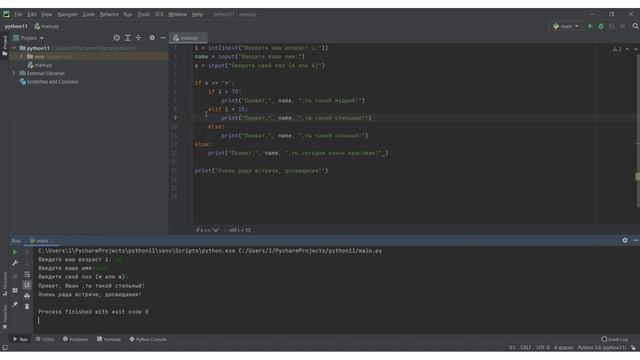Select the venv library root folder row
640x360 pixels.
[89, 56]
